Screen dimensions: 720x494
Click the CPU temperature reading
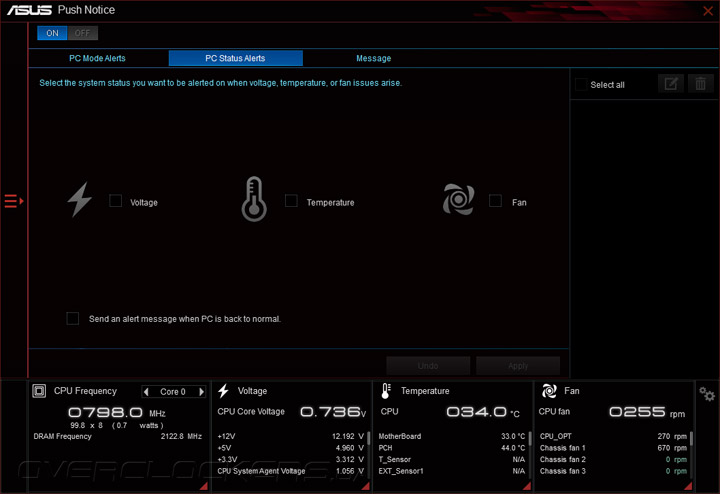(483, 412)
